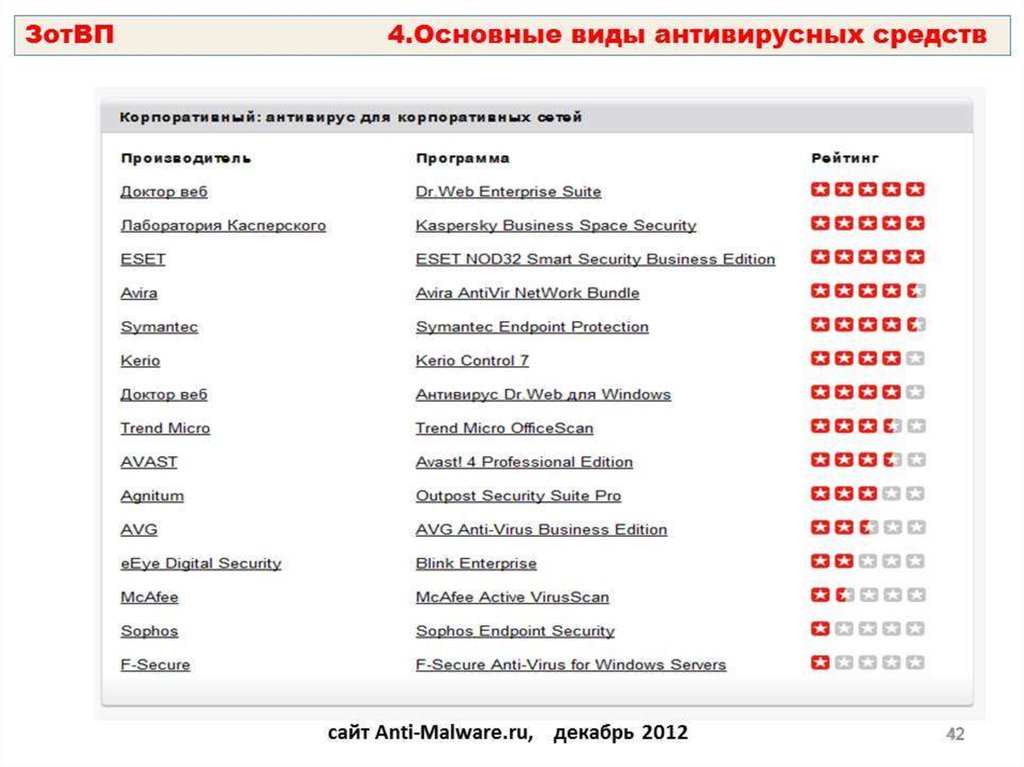1024x767 pixels.
Task: Open the McAfee manufacturer link
Action: click(150, 597)
